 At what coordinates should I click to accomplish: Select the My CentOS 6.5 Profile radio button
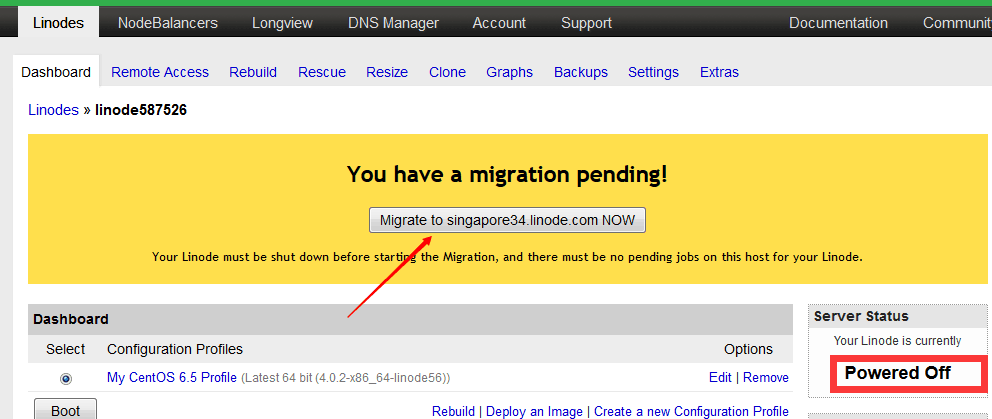(66, 378)
